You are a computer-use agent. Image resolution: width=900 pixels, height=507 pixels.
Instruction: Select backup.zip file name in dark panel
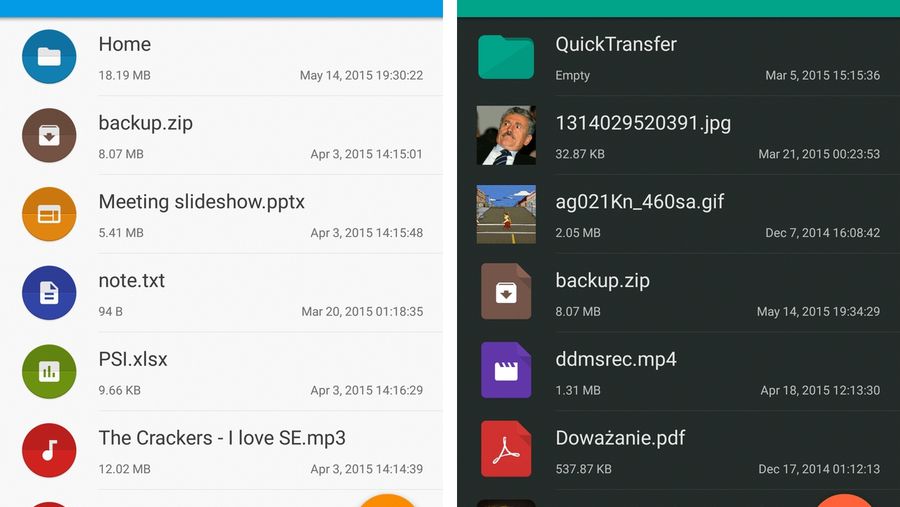(602, 281)
